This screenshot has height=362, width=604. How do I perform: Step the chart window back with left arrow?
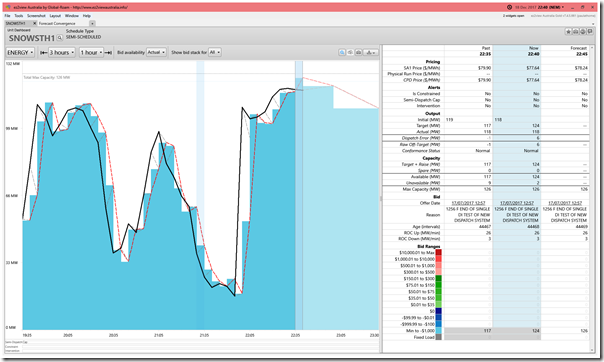[x=44, y=52]
